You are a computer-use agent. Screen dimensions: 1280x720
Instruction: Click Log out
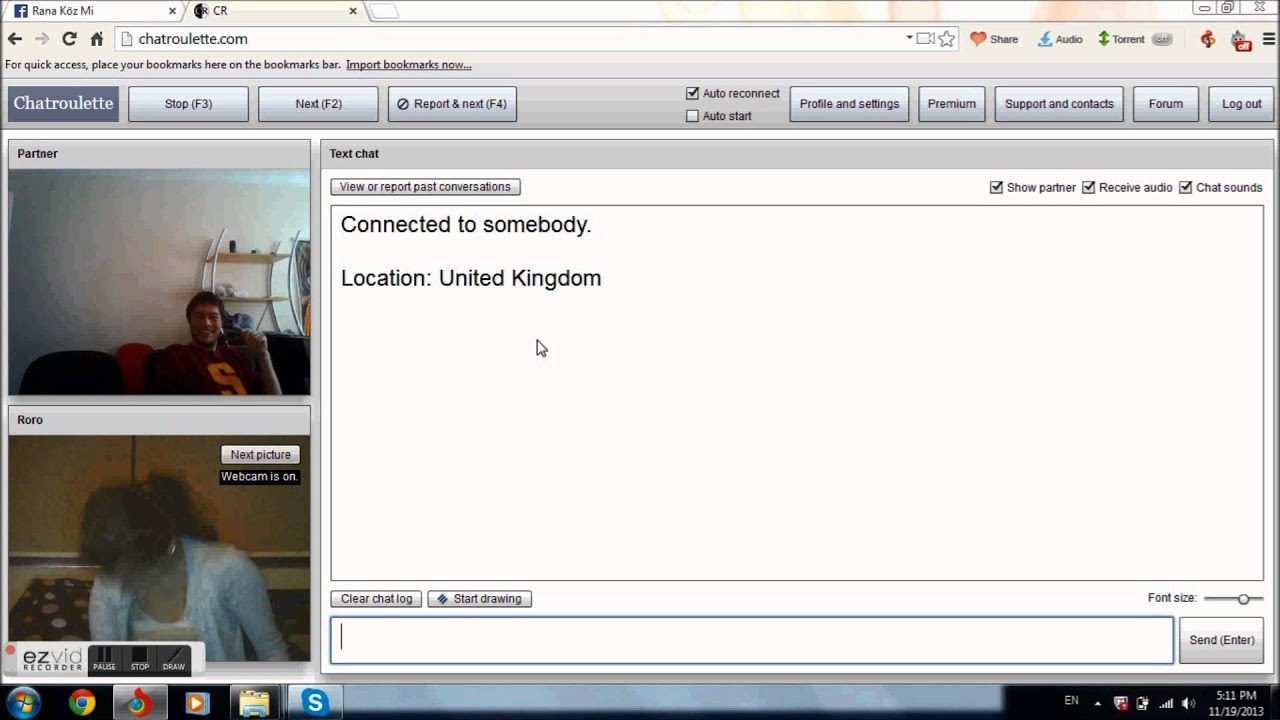(x=1241, y=104)
